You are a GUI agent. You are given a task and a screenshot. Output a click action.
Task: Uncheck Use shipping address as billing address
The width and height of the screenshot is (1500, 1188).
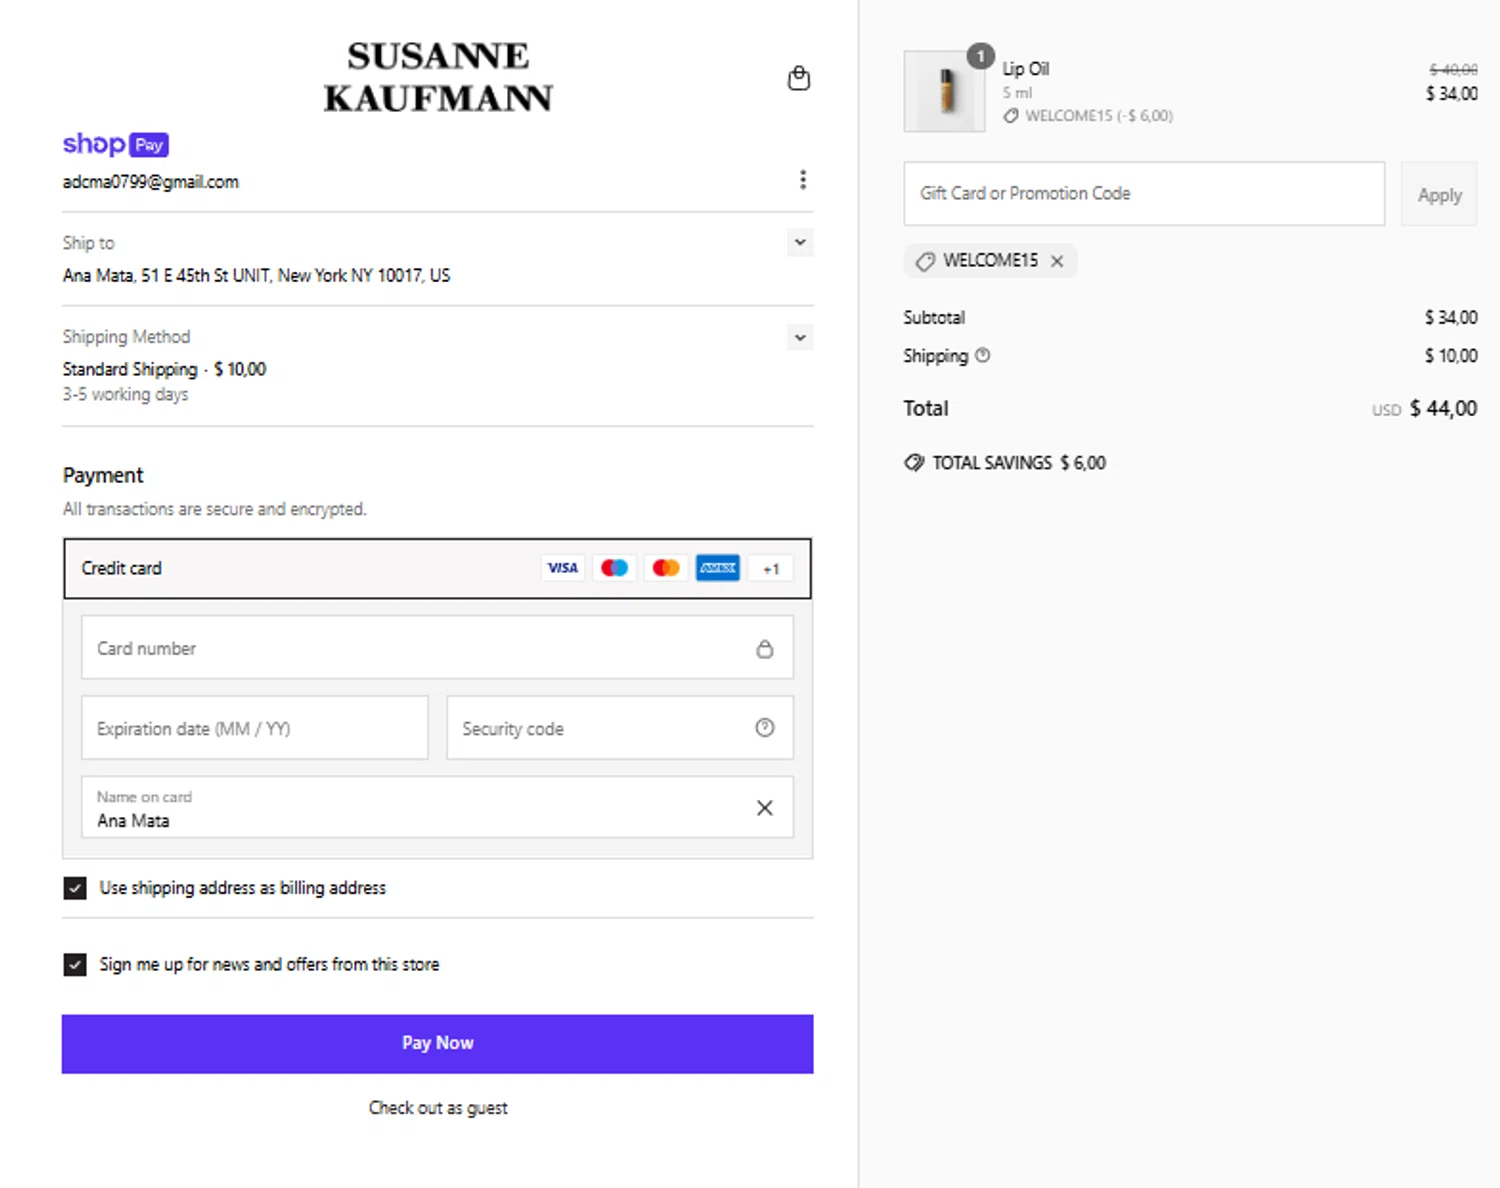click(75, 888)
